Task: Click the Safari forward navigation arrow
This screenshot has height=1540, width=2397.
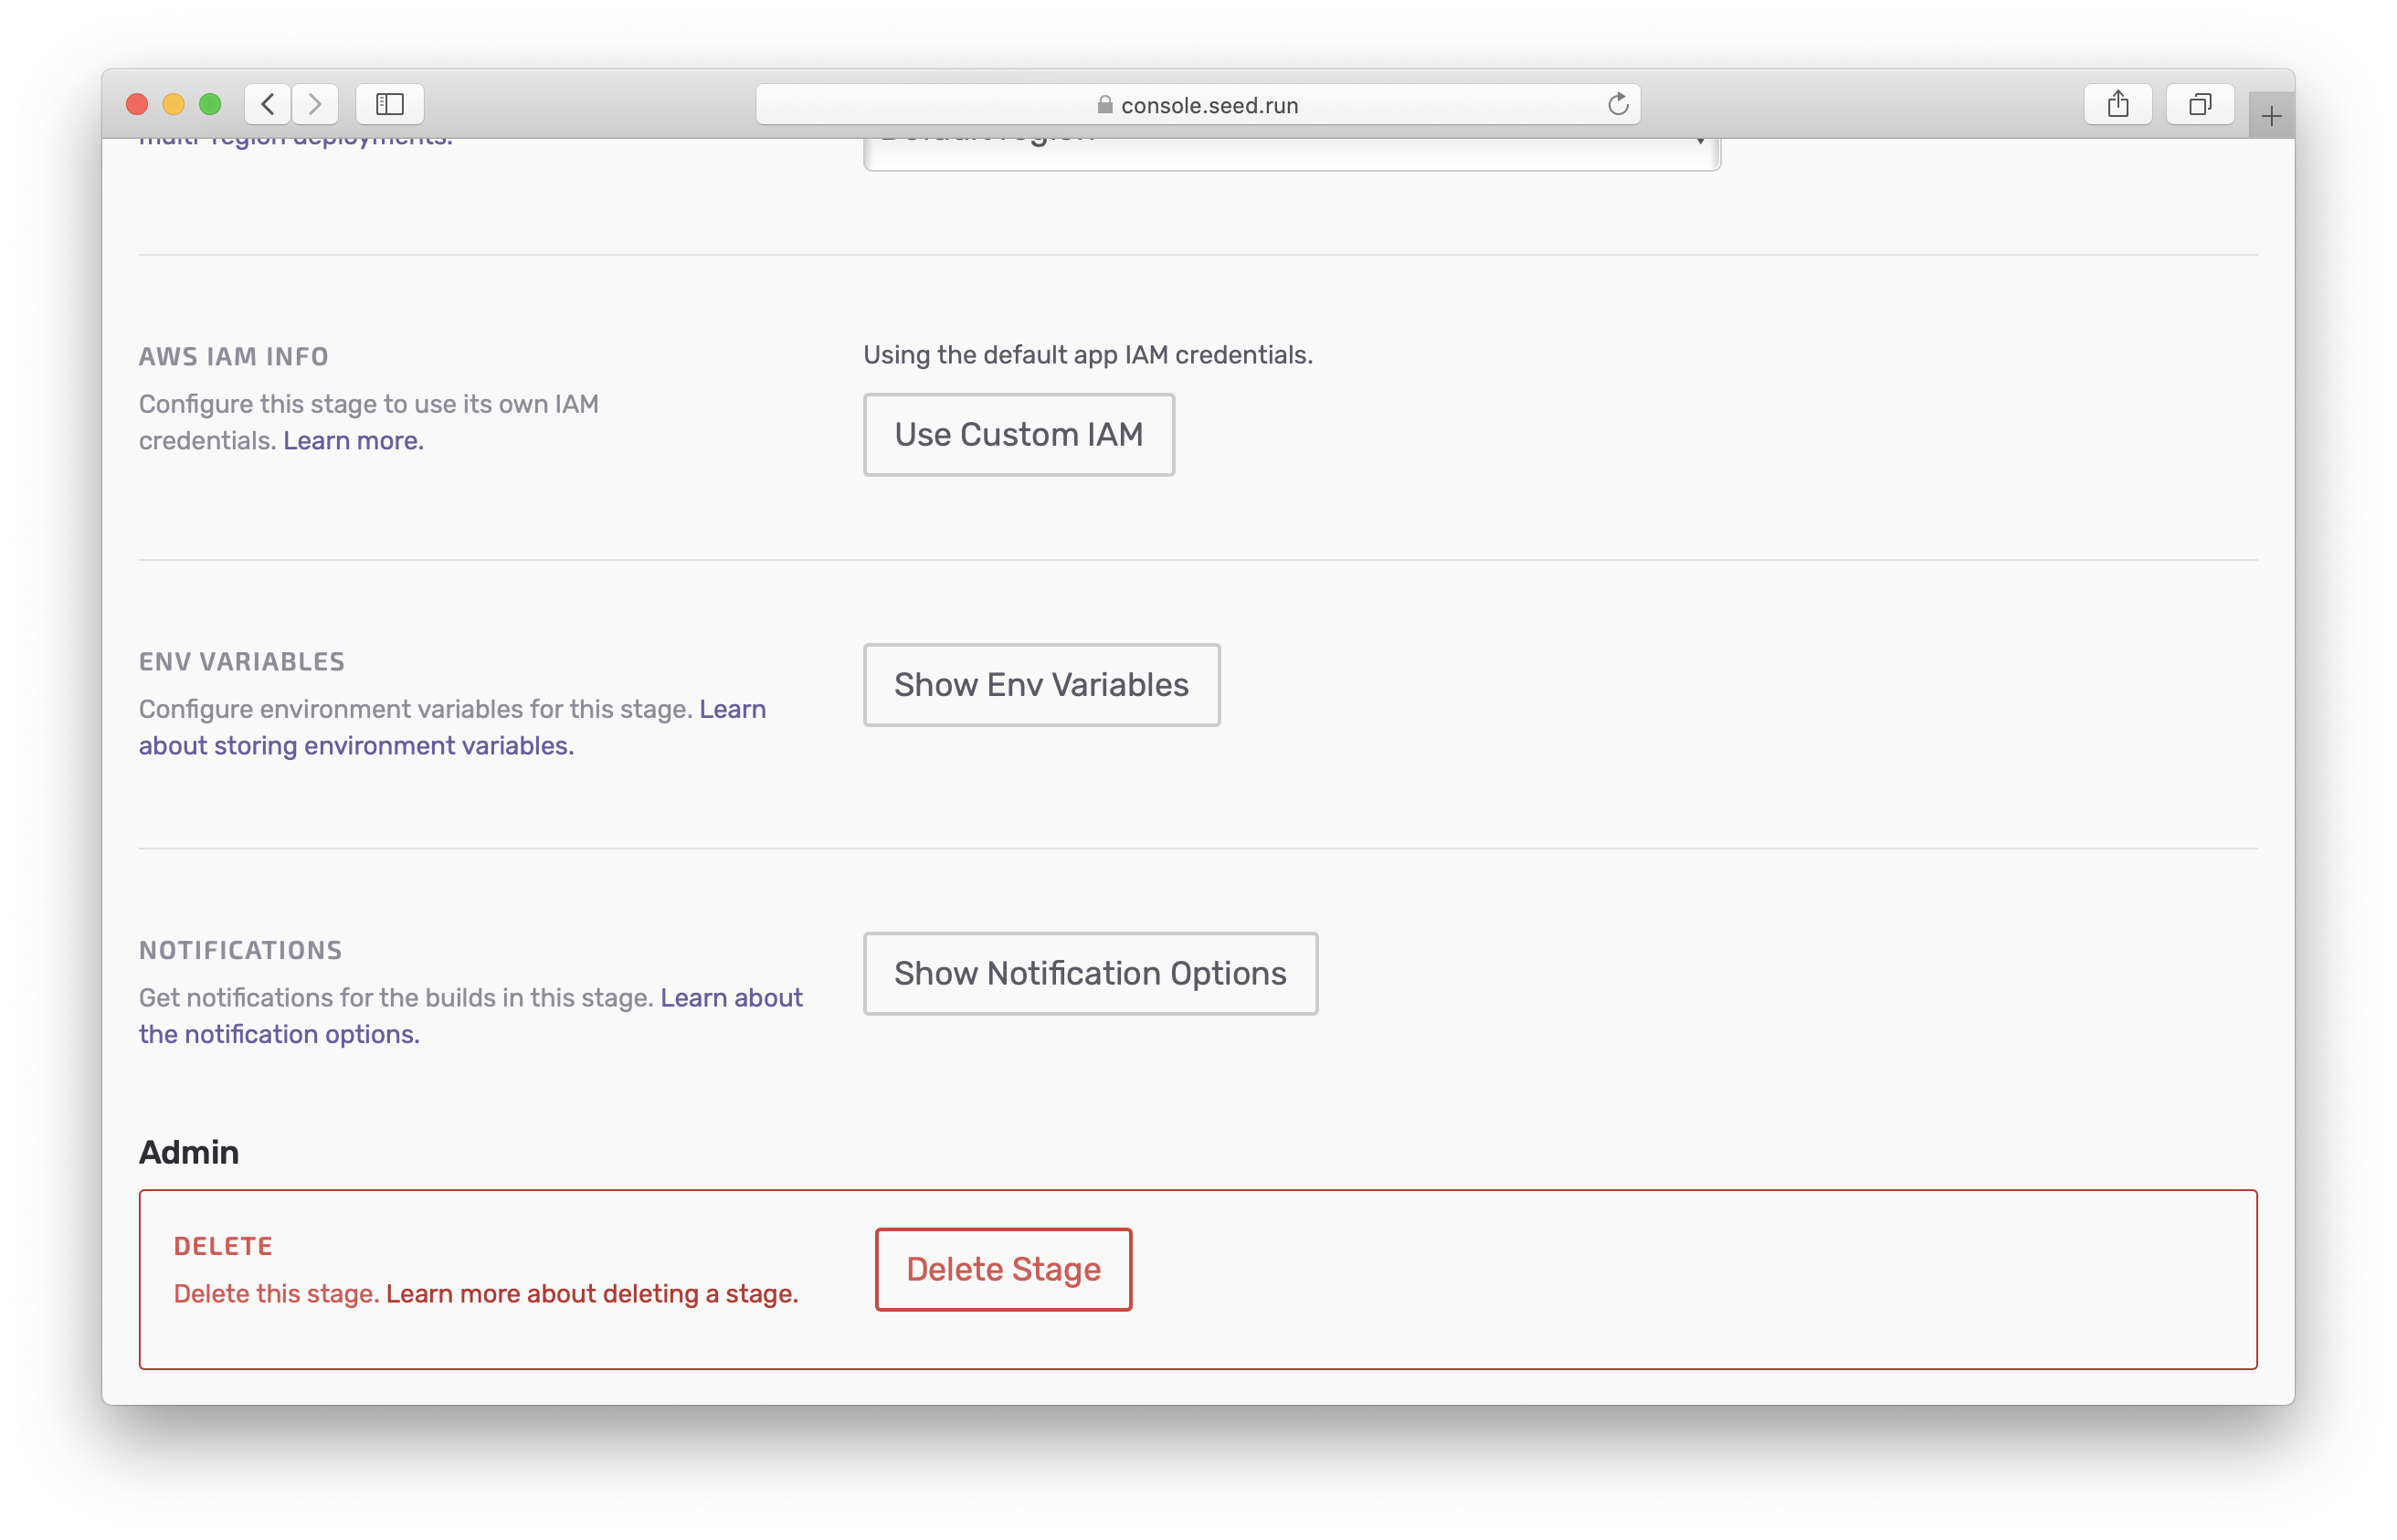Action: click(315, 104)
